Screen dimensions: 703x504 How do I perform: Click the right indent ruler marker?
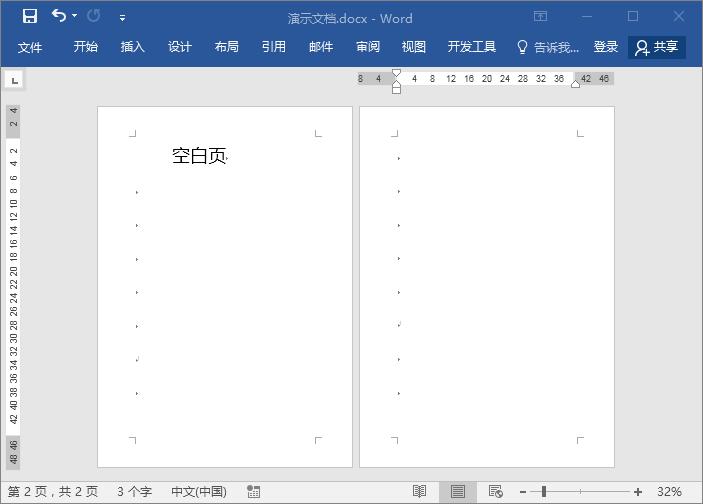[575, 84]
